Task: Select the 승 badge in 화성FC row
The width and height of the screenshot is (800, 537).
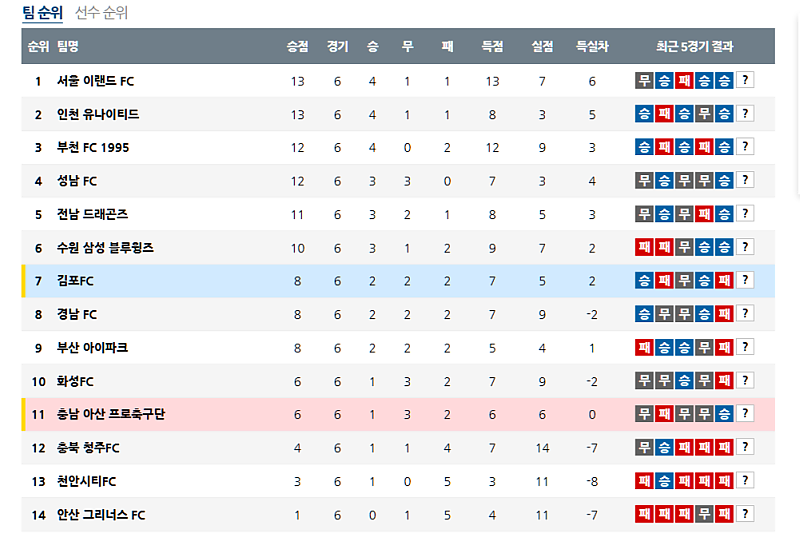Action: tap(684, 381)
